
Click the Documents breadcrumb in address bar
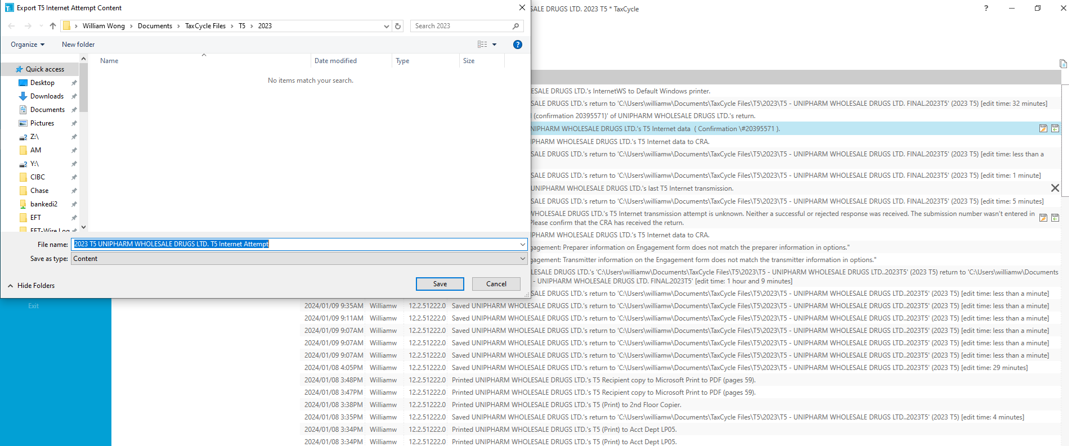coord(154,26)
